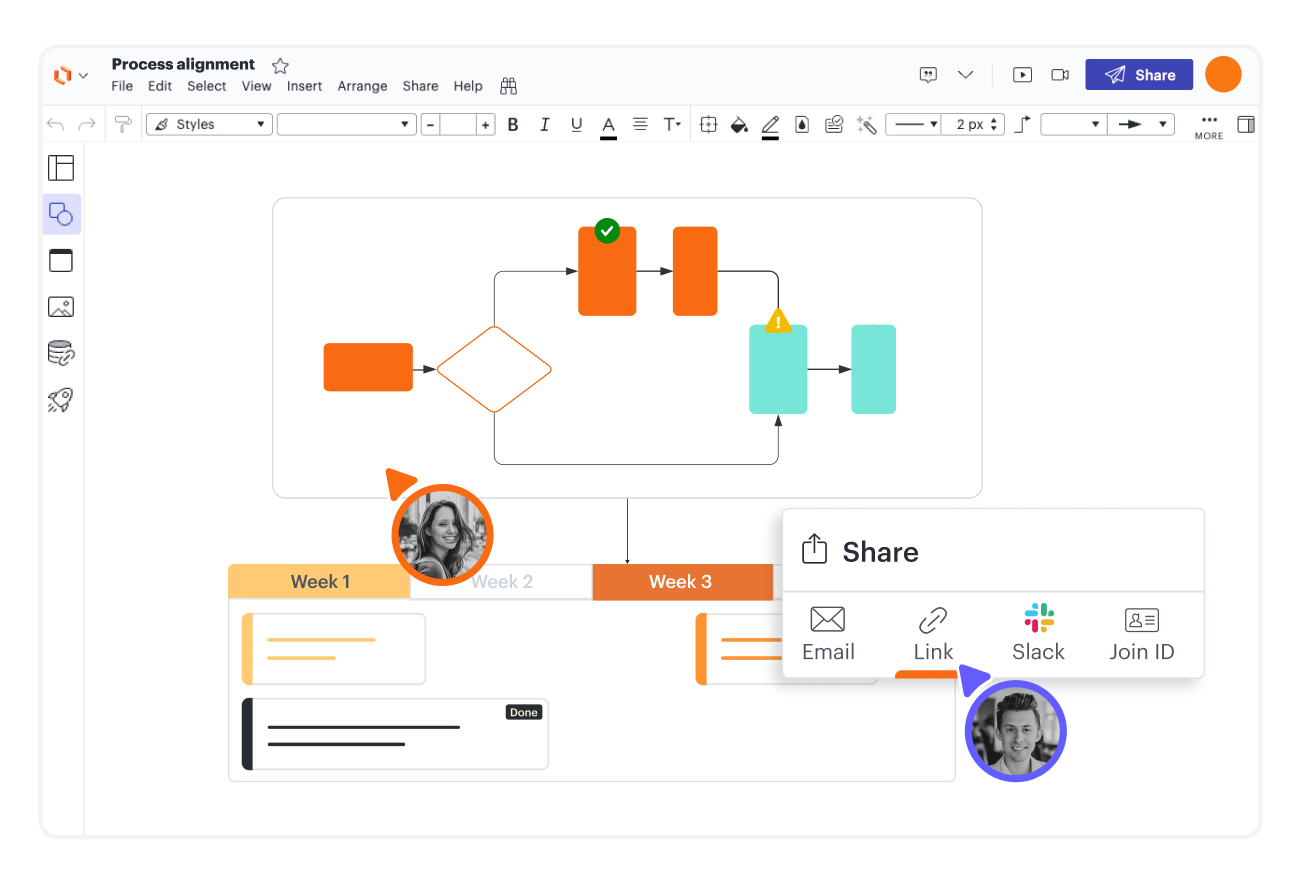1300x884 pixels.
Task: Open the arrow end style dropdown
Action: 1140,125
